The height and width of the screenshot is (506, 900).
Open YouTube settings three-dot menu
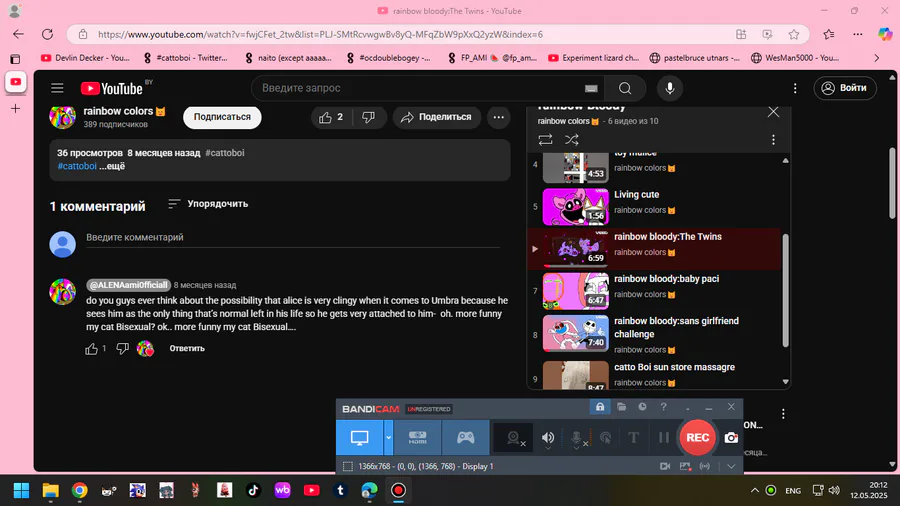795,88
